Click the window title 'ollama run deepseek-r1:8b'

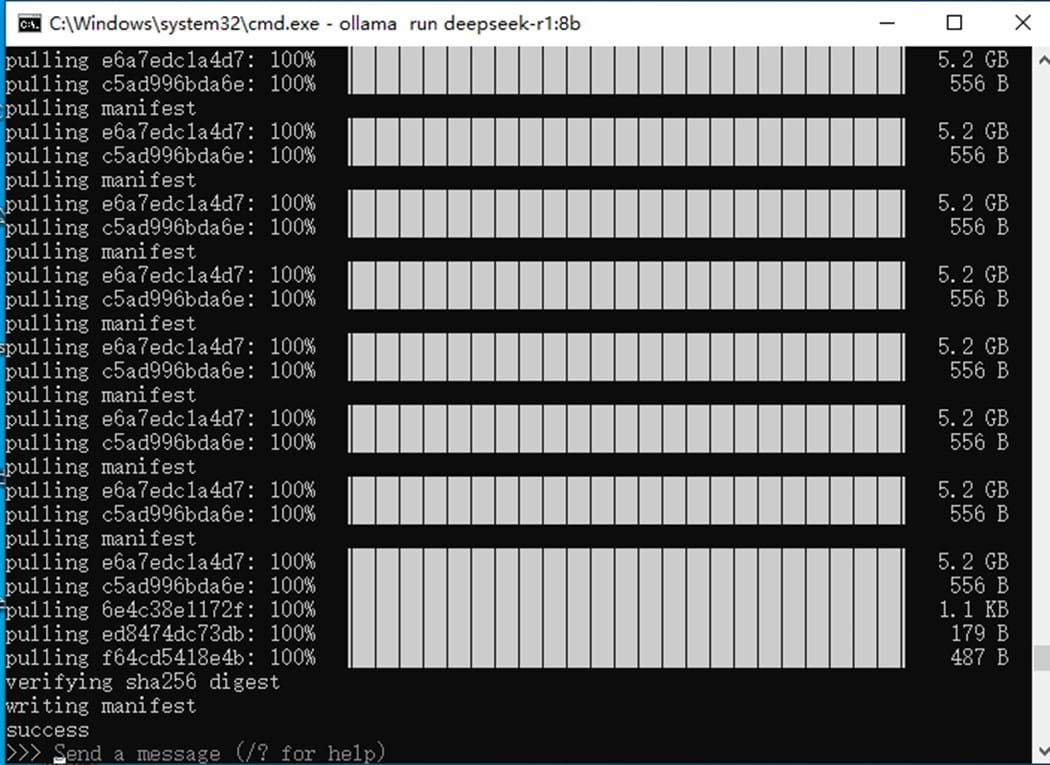click(459, 23)
